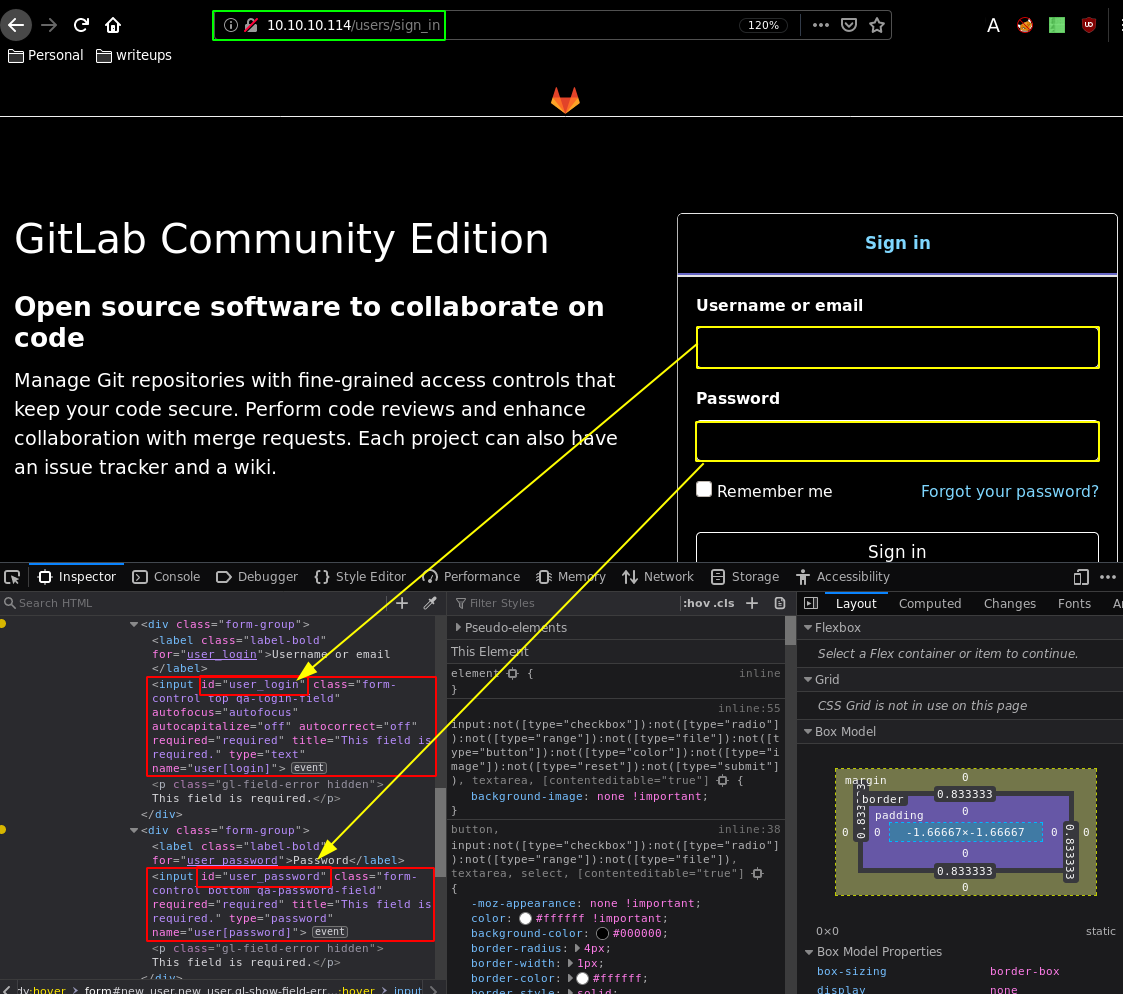Screen dimensions: 1123x994
Task: Switch to the Style Editor tab
Action: [x=360, y=577]
